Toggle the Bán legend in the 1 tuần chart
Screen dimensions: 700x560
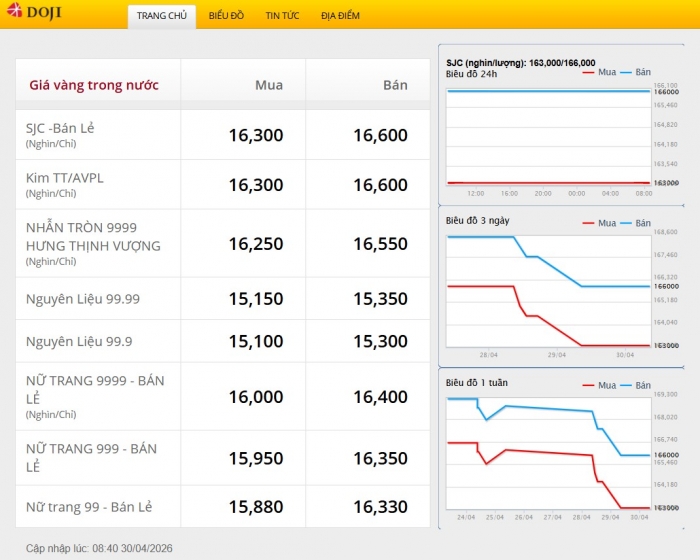(634, 384)
